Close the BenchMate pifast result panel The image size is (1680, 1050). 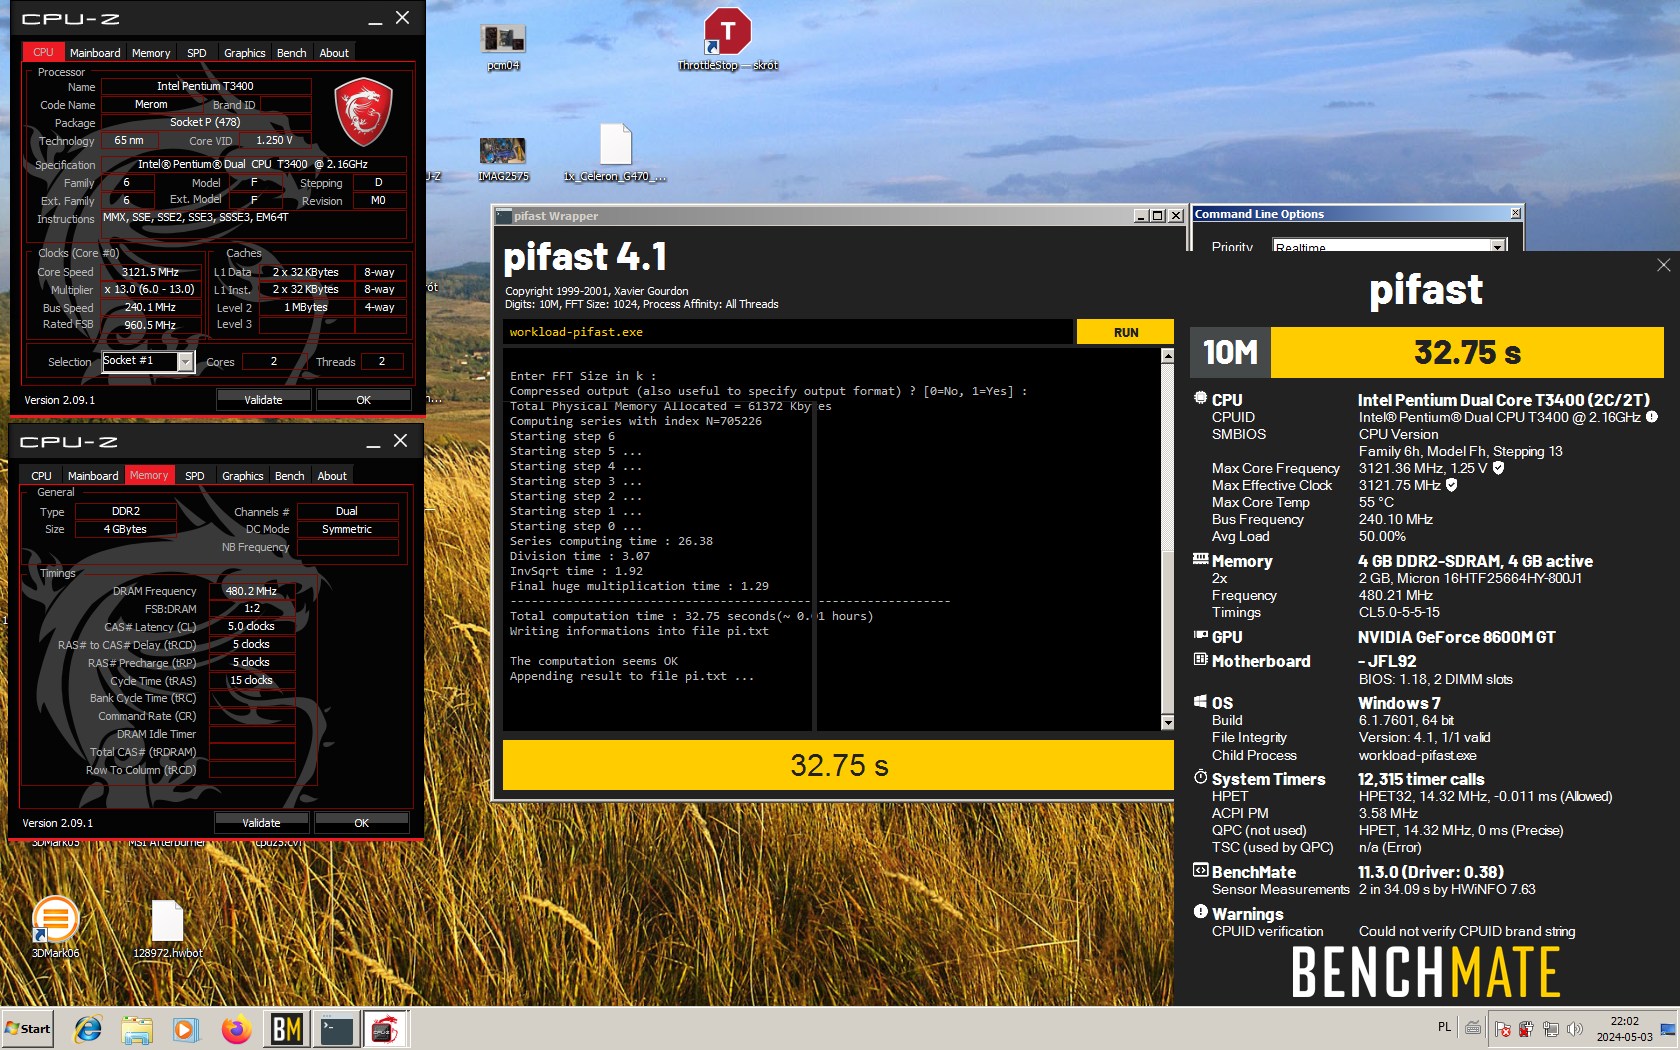coord(1663,265)
